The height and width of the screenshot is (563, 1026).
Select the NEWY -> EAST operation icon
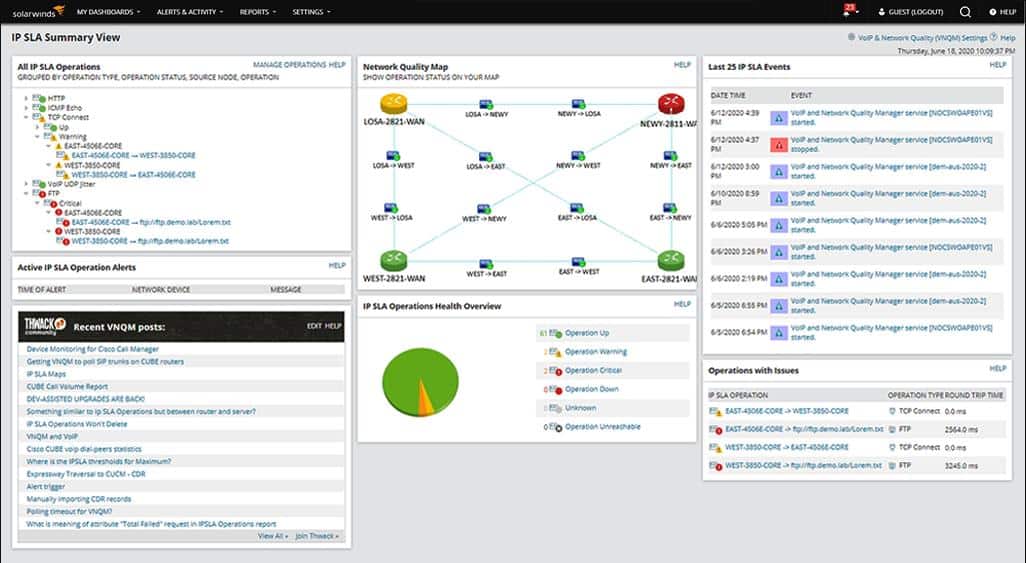click(671, 155)
